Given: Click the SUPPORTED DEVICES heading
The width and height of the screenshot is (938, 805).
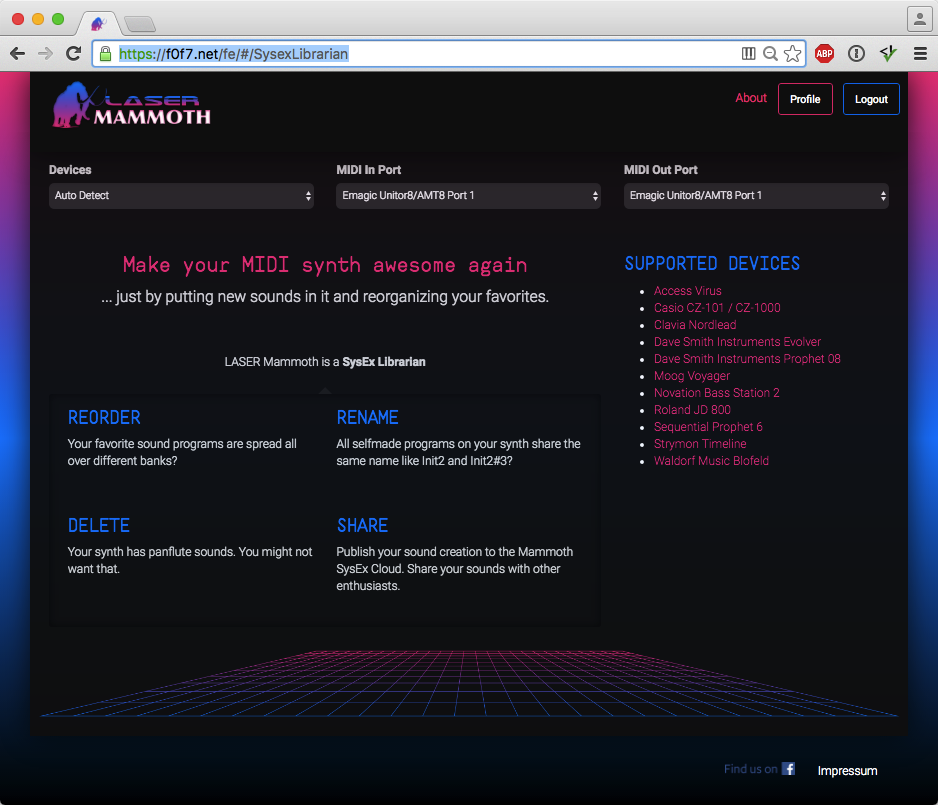Looking at the screenshot, I should point(712,264).
